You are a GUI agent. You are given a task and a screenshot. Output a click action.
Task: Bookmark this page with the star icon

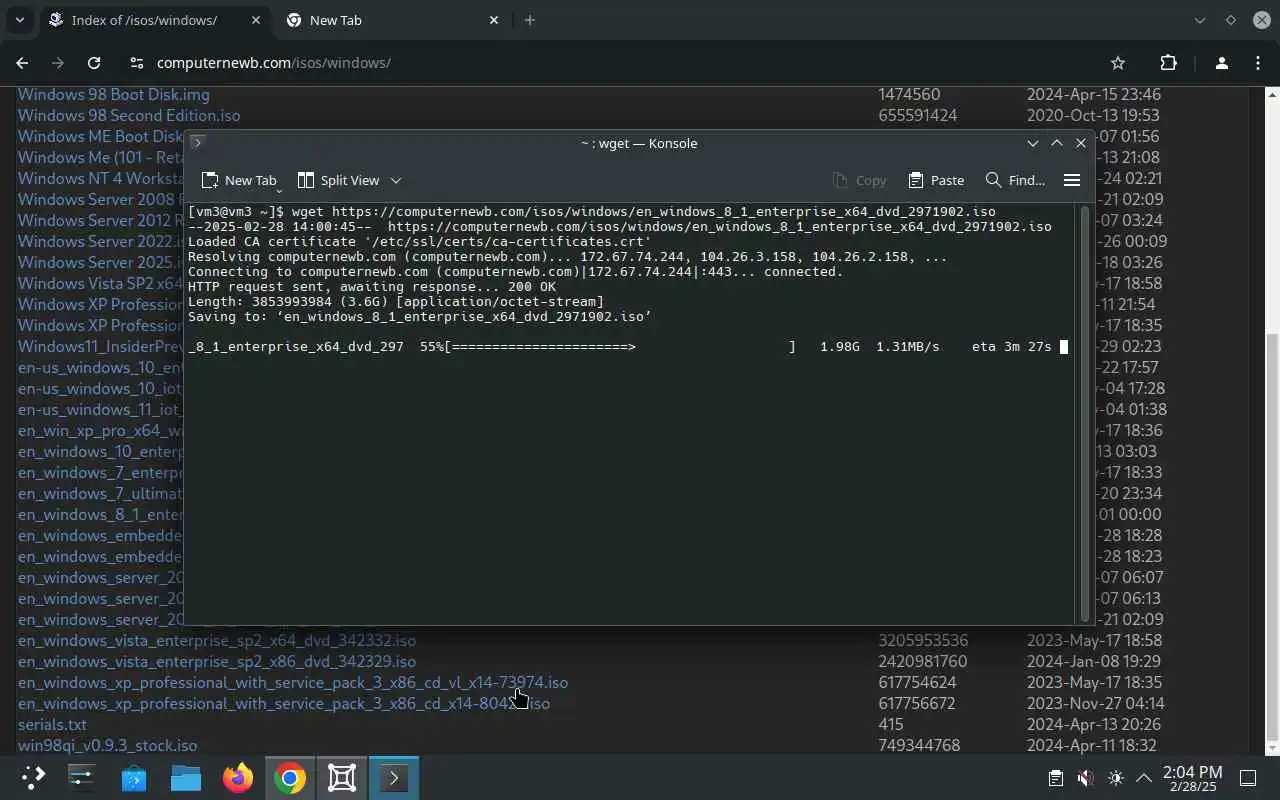(1118, 63)
